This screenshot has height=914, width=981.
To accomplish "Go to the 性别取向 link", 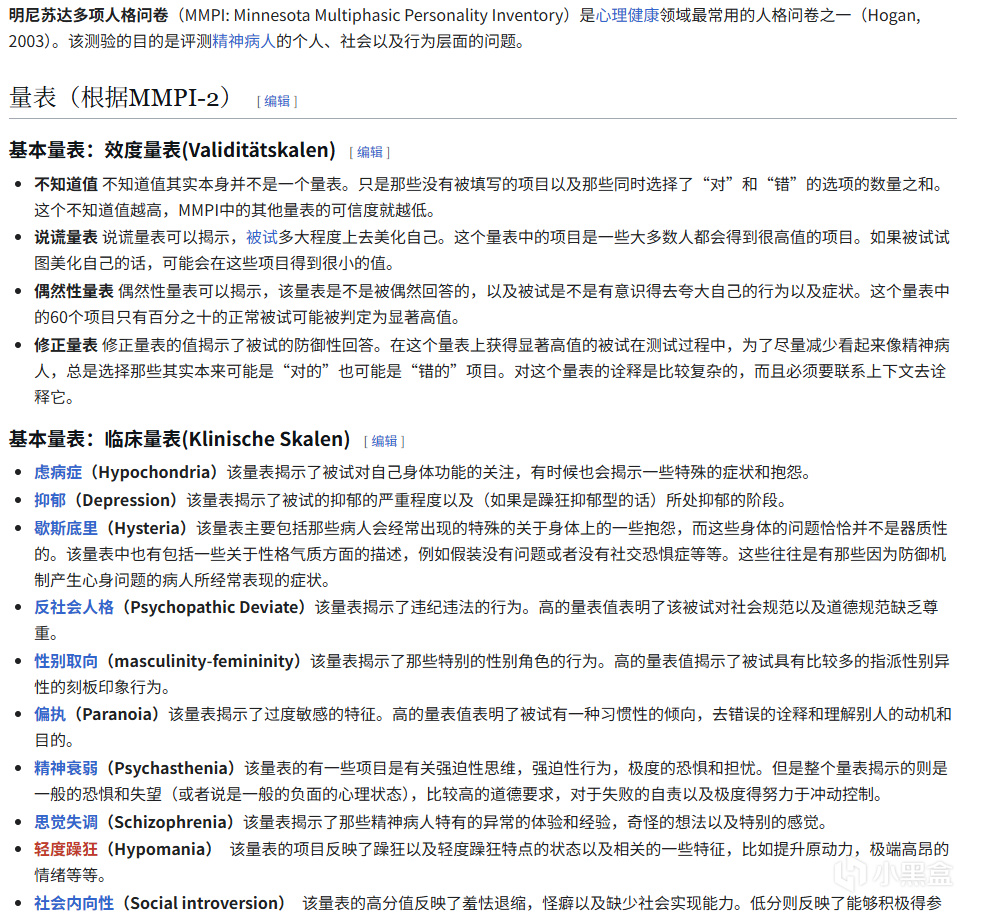I will pyautogui.click(x=66, y=661).
